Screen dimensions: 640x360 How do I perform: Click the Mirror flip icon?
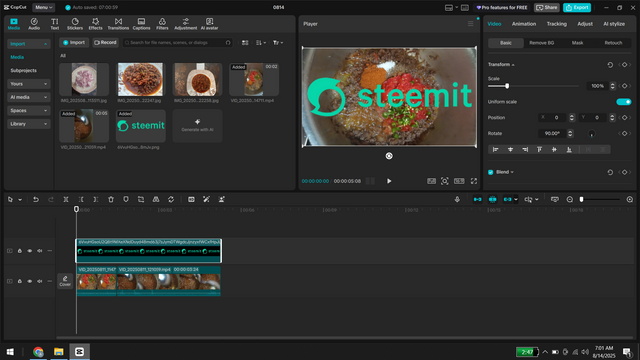(x=156, y=199)
